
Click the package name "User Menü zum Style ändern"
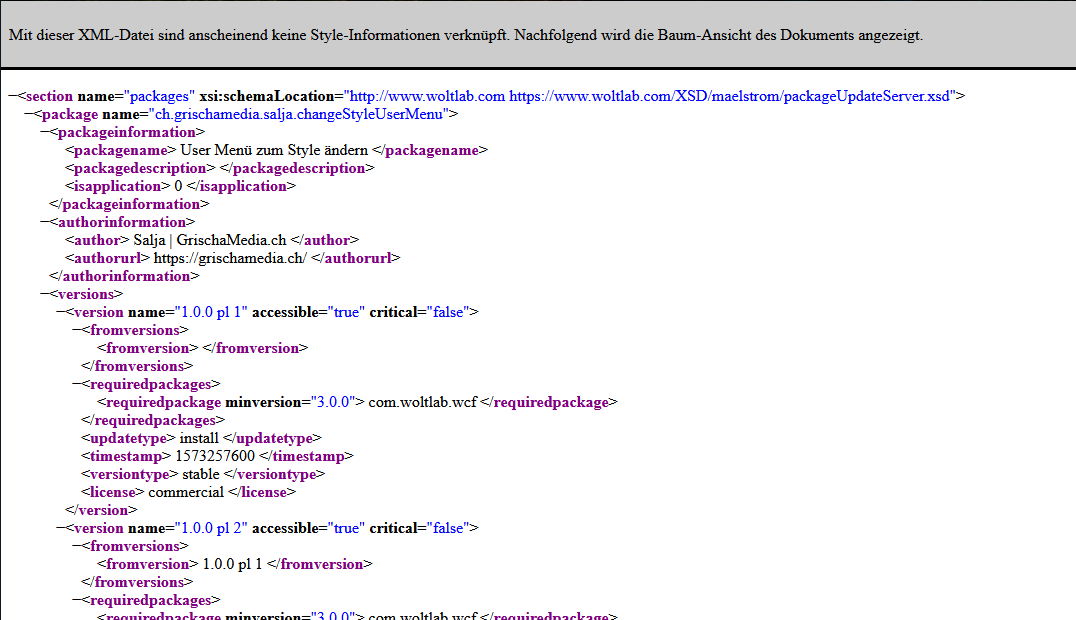[x=273, y=151]
